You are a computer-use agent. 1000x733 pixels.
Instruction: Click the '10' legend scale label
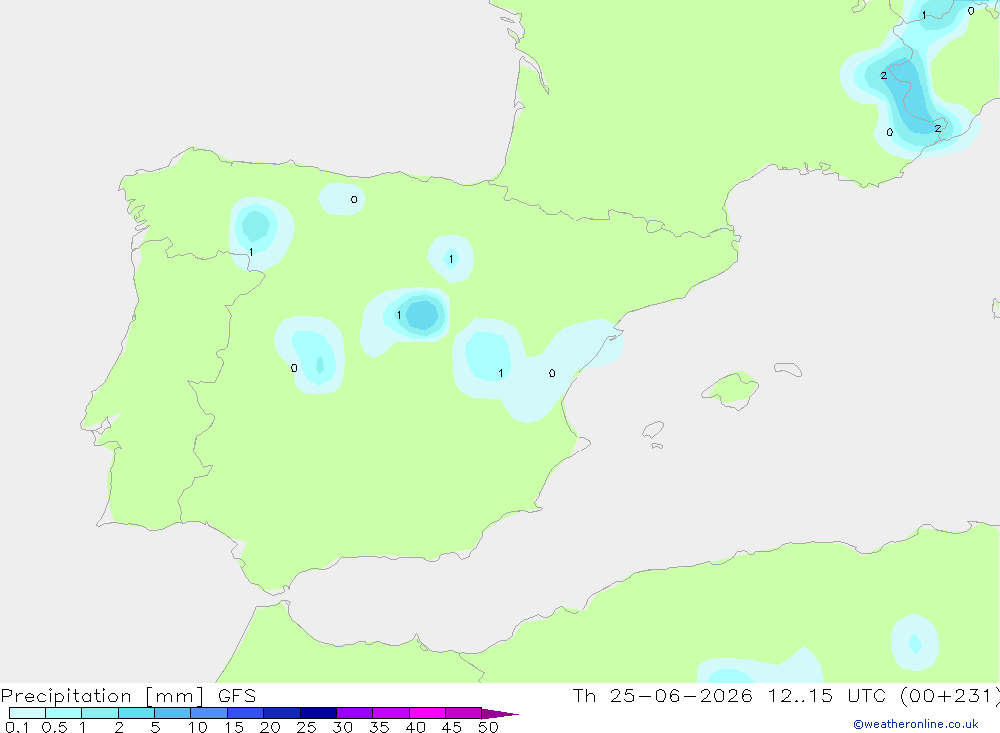[x=198, y=727]
